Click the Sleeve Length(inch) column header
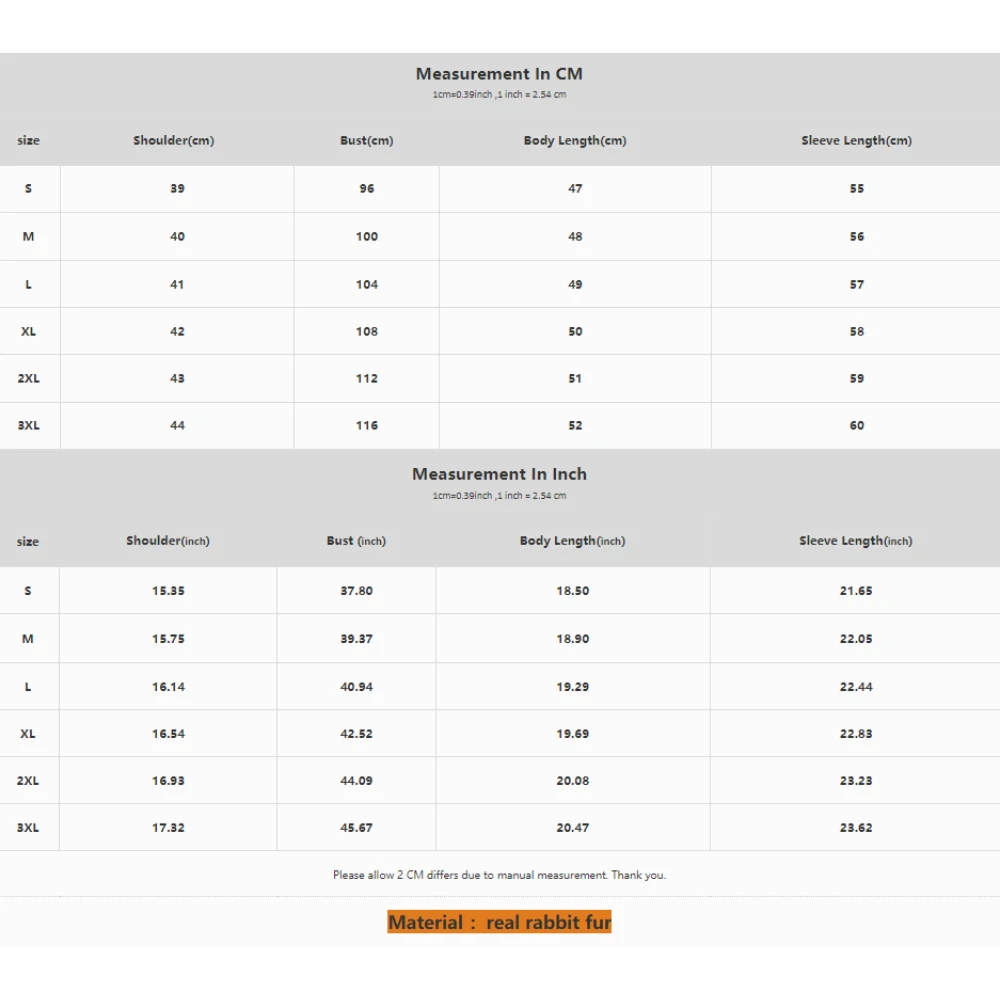Screen dimensions: 1000x1000 click(x=855, y=541)
